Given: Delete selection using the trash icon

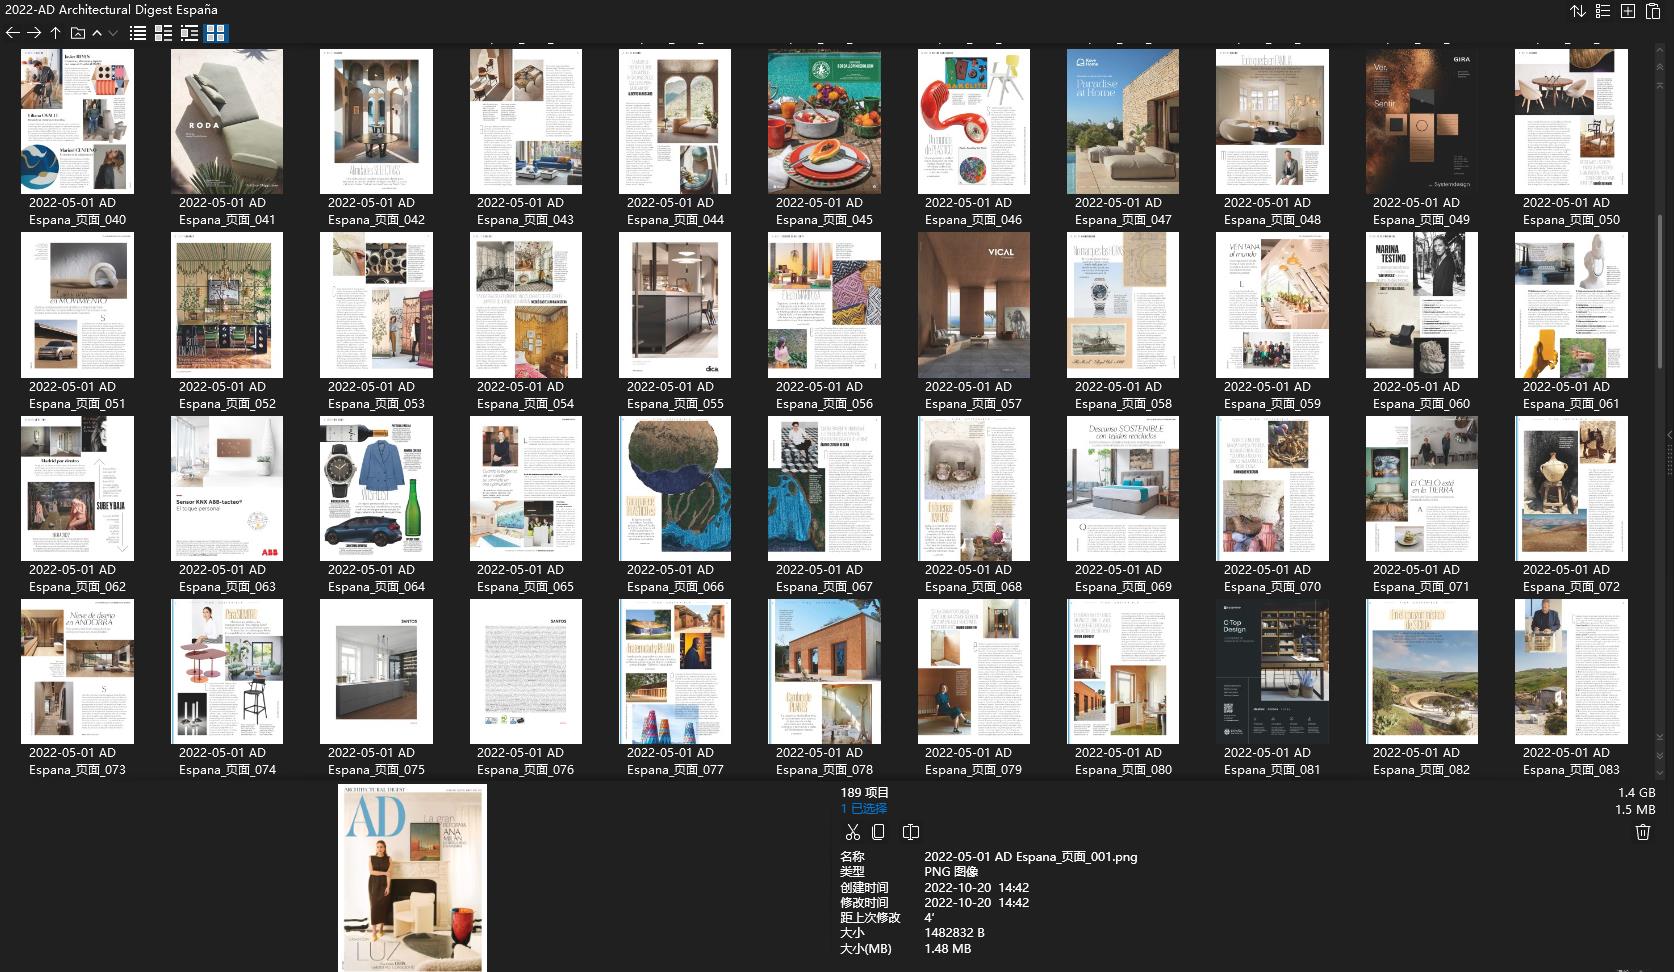Looking at the screenshot, I should [1642, 831].
